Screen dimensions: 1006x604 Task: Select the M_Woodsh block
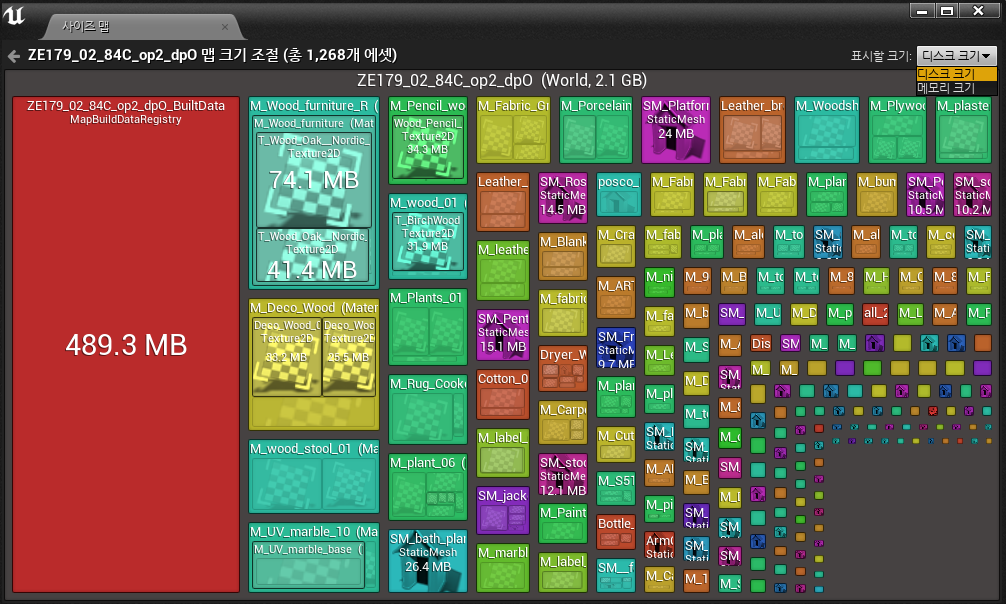(x=827, y=130)
